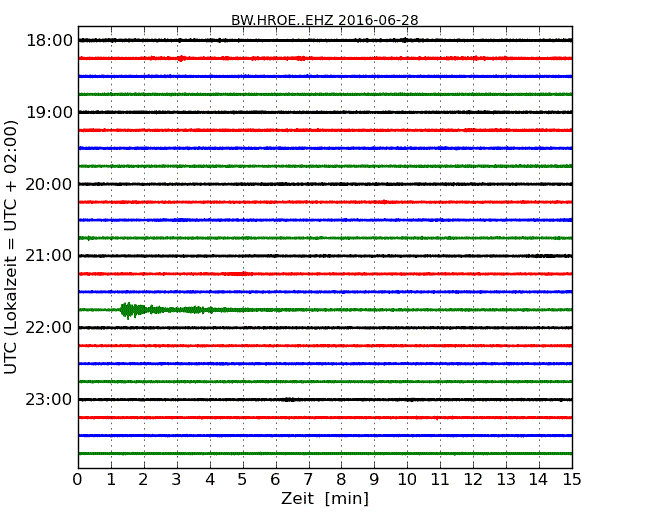This screenshot has width=650, height=520.
Task: Select the 20:00 time label
Action: coord(49,184)
